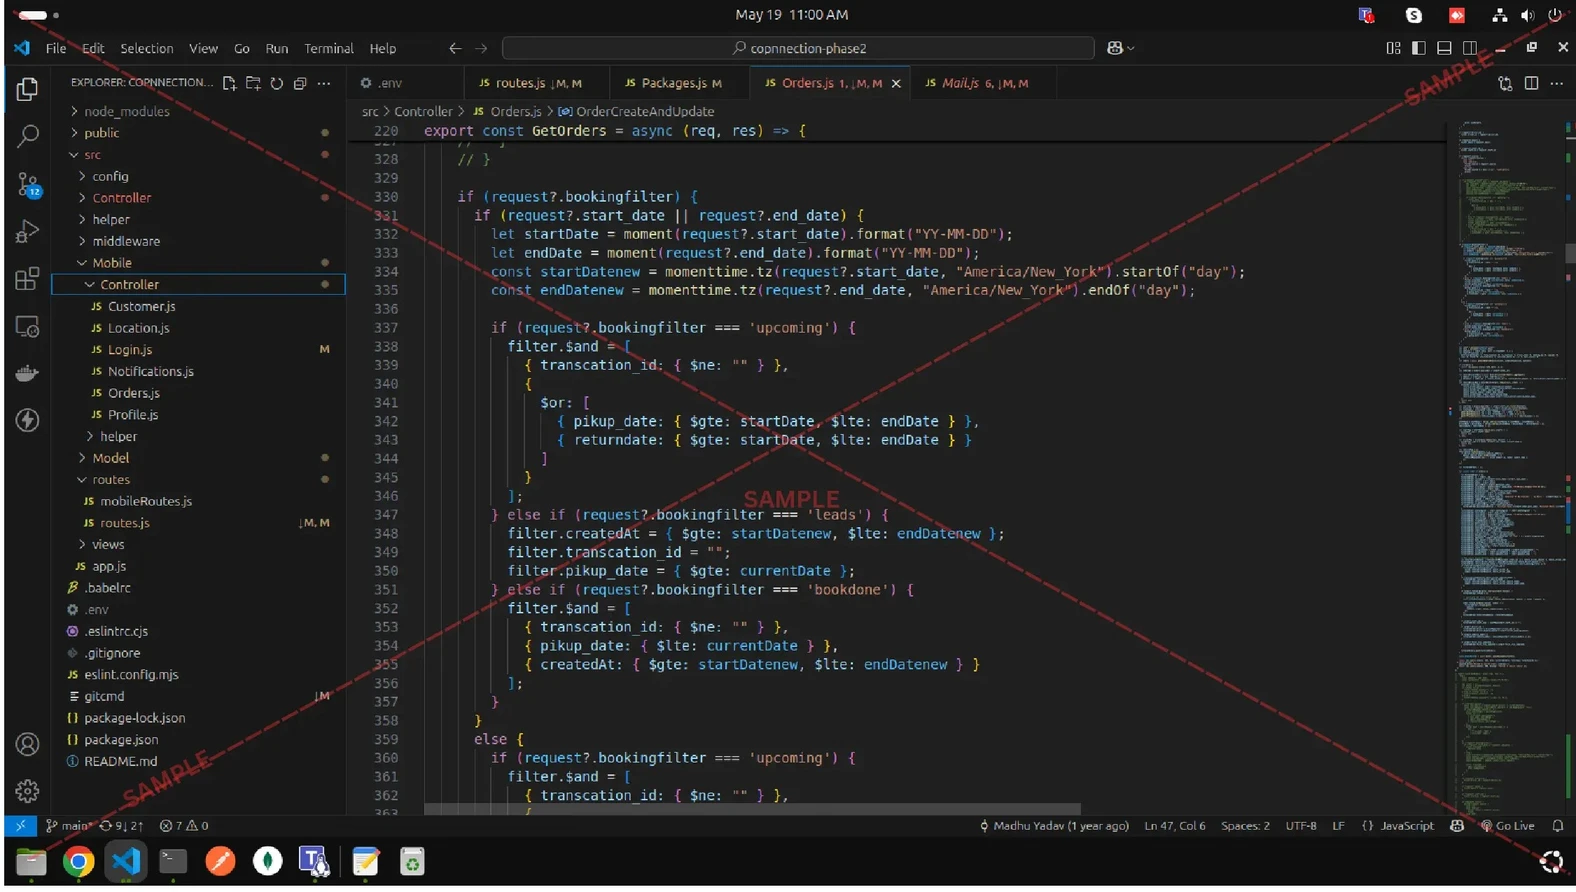Open Postman from the dock
Screen dimensions: 1576x892
pyautogui.click(x=220, y=861)
